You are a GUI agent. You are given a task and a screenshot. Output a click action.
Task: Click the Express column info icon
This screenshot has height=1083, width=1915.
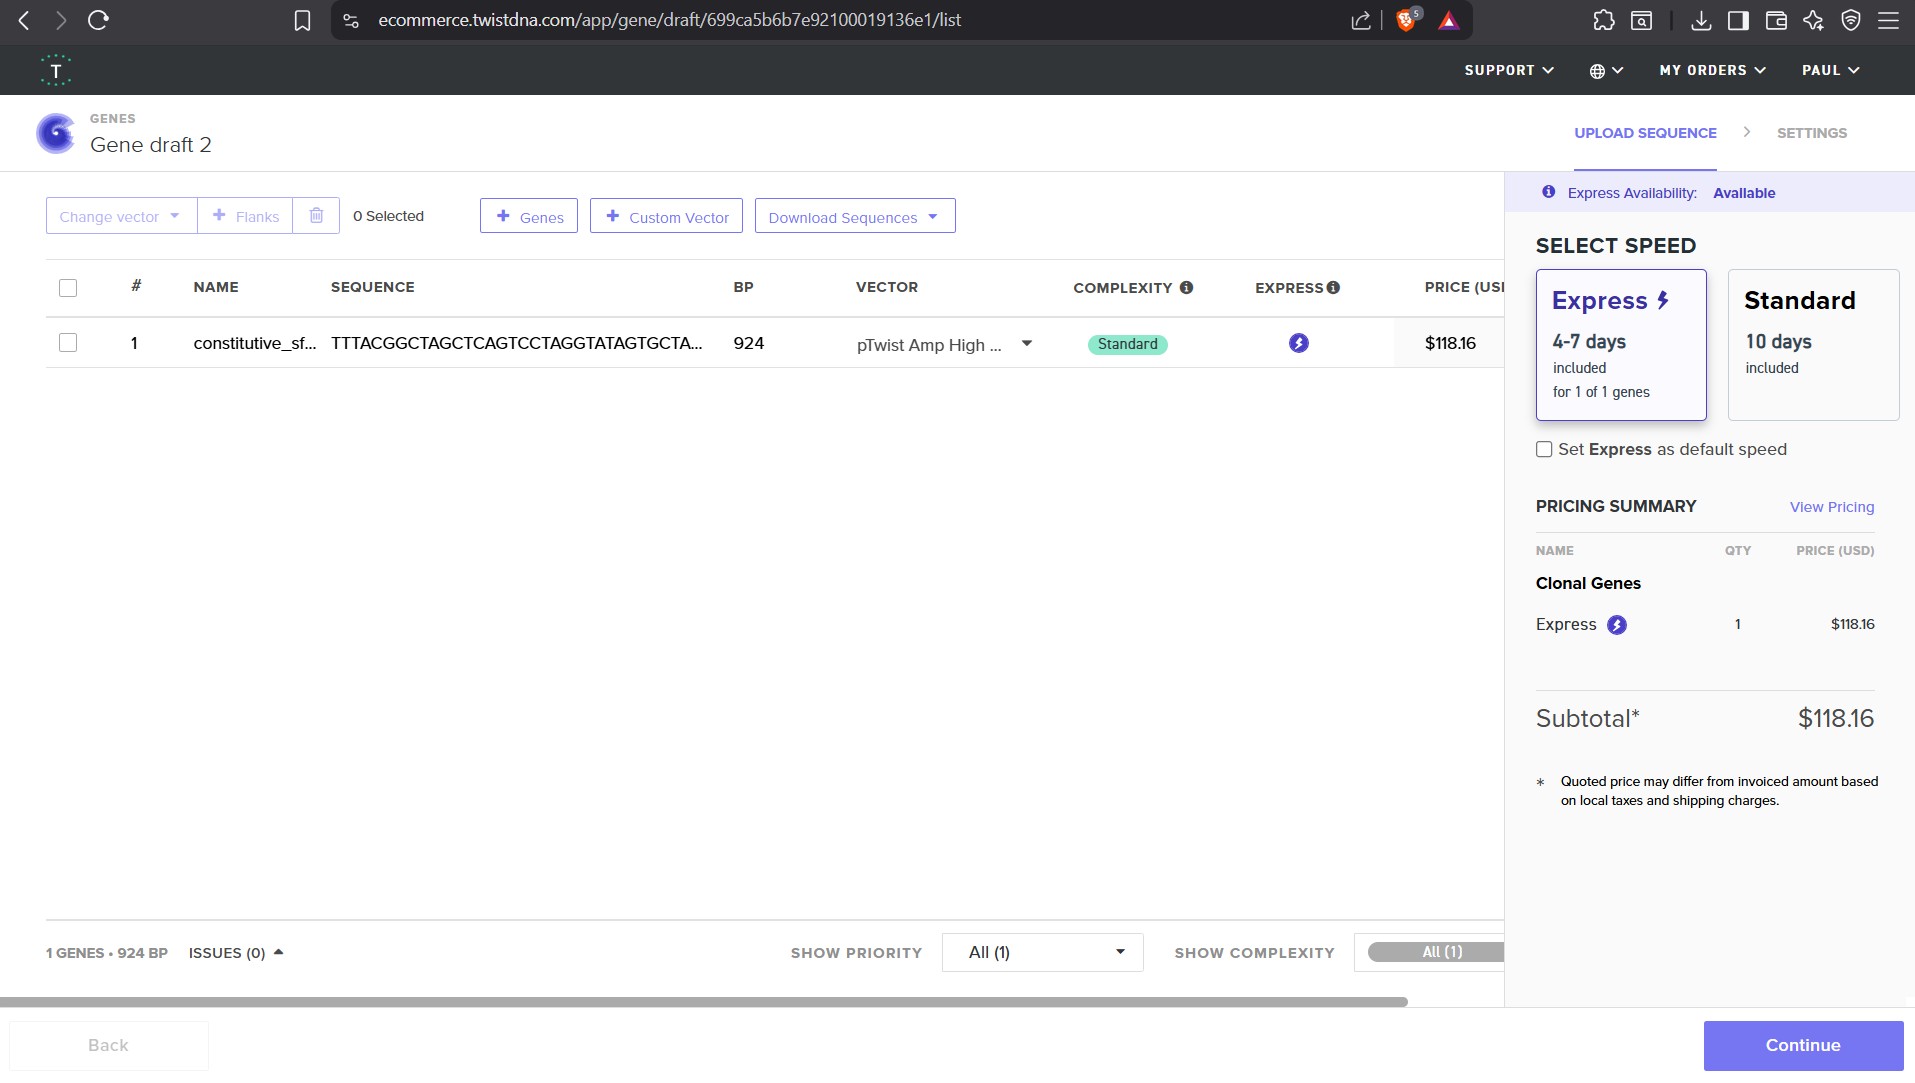[x=1333, y=288]
